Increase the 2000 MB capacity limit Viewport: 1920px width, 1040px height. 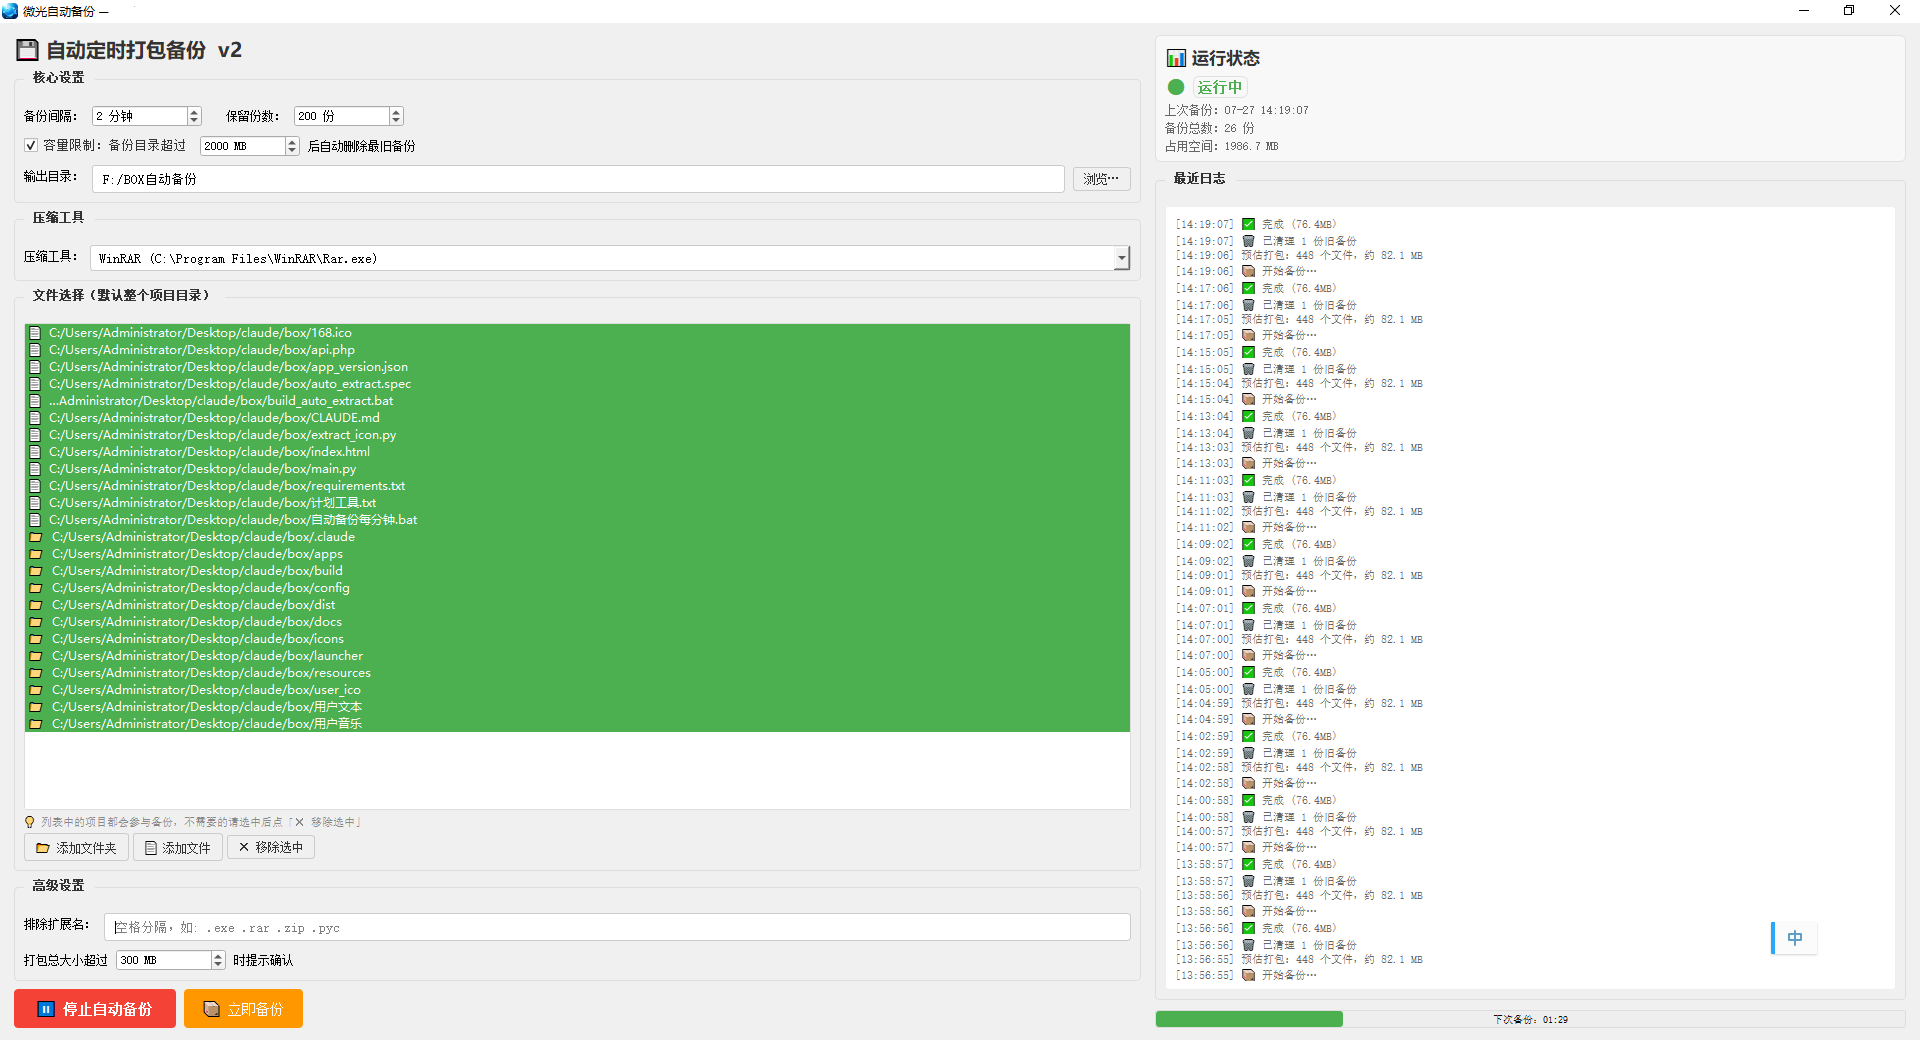point(292,142)
